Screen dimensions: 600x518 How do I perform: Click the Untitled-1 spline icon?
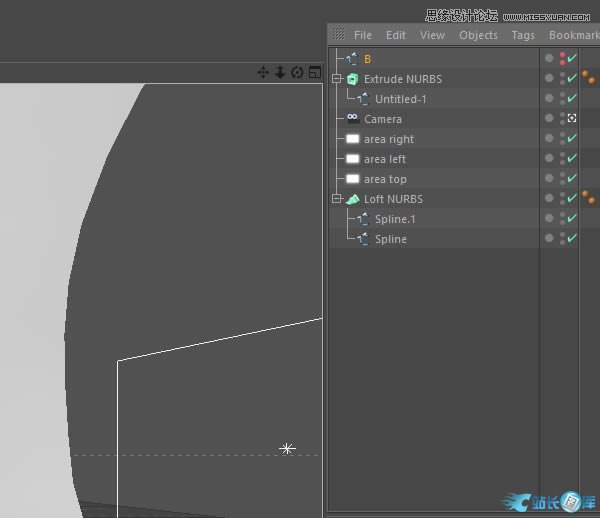(x=363, y=99)
